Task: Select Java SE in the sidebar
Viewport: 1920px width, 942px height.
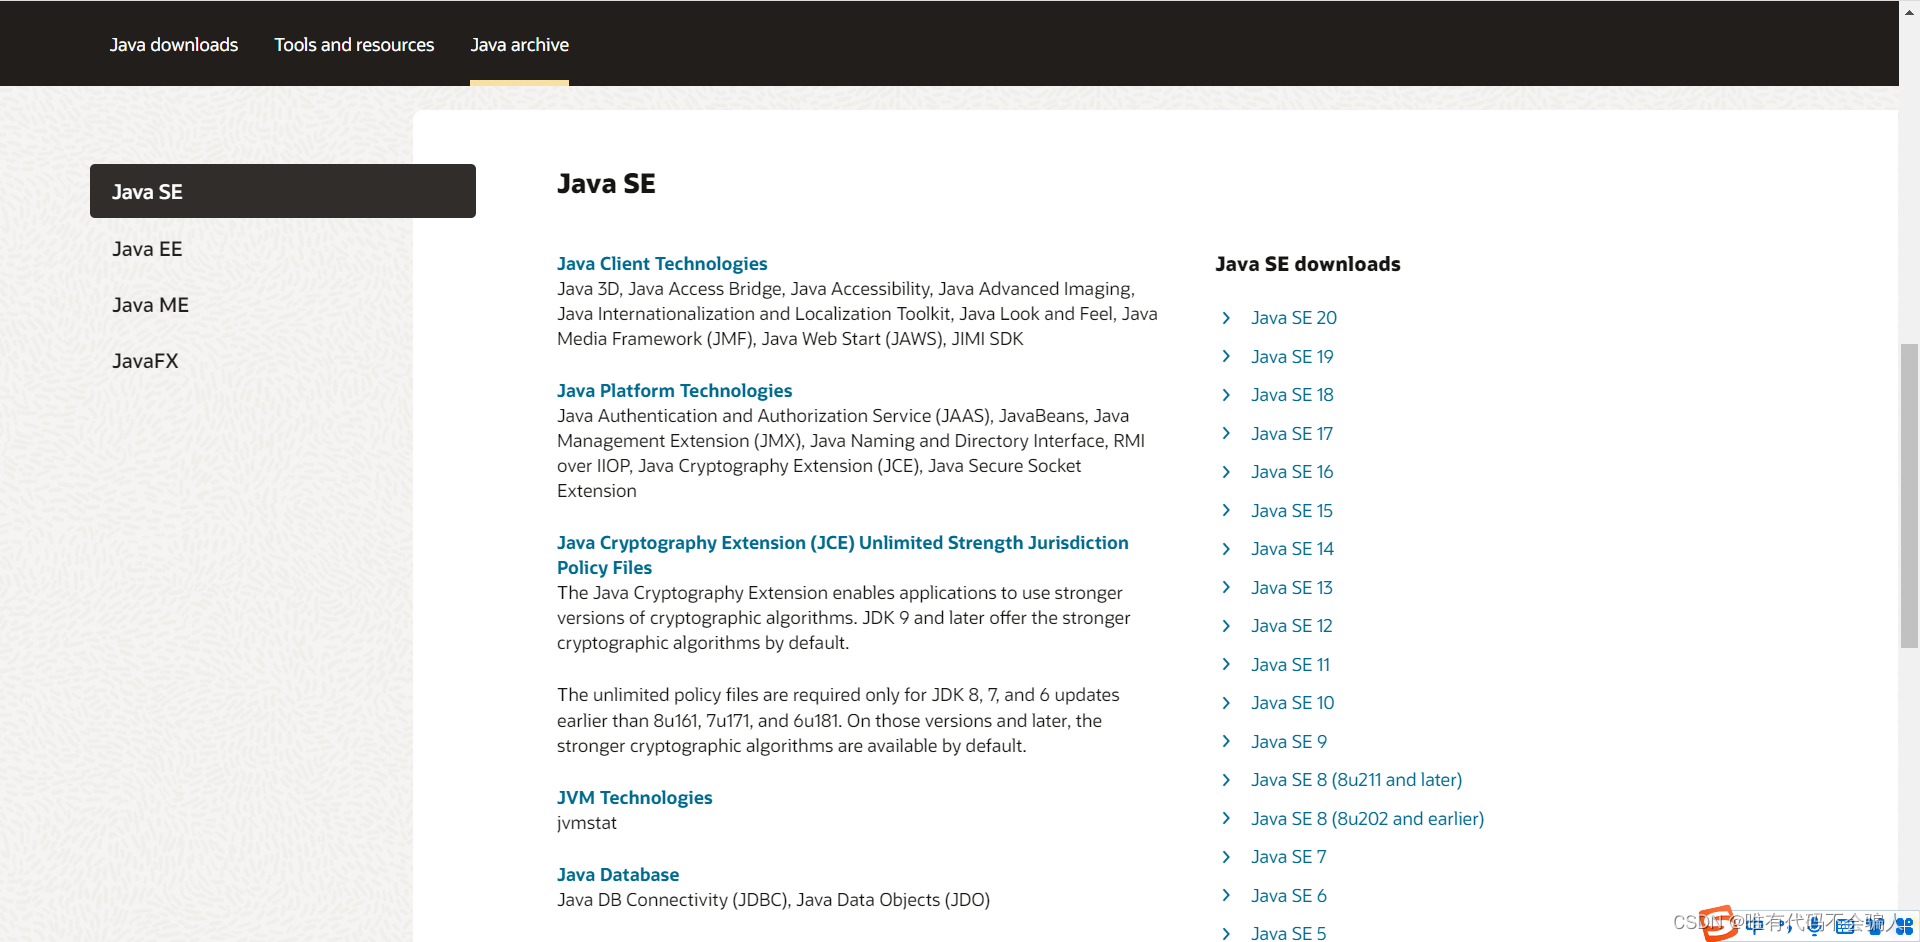Action: pyautogui.click(x=283, y=191)
